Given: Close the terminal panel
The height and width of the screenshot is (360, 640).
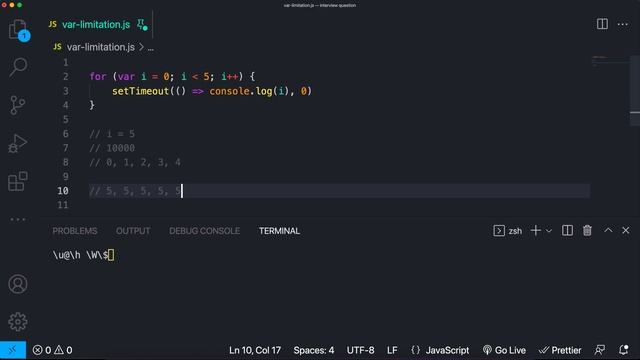Looking at the screenshot, I should click(x=626, y=231).
